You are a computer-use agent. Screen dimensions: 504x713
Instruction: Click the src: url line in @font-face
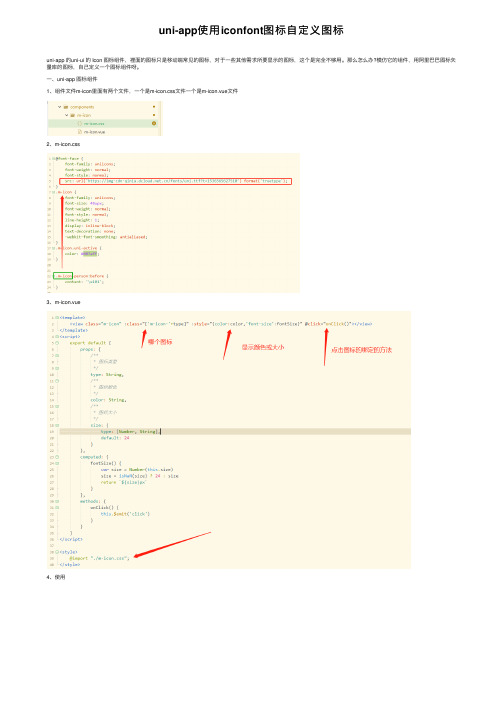click(176, 181)
